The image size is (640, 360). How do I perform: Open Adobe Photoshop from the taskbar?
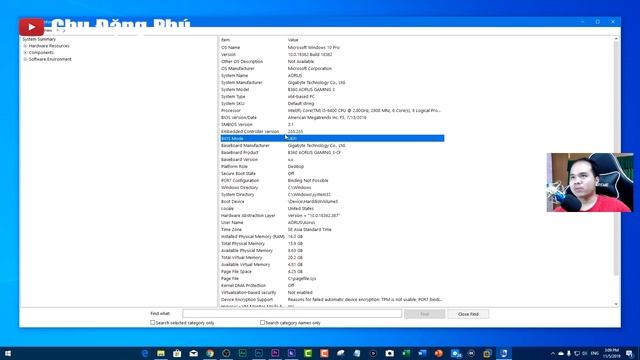point(259,353)
